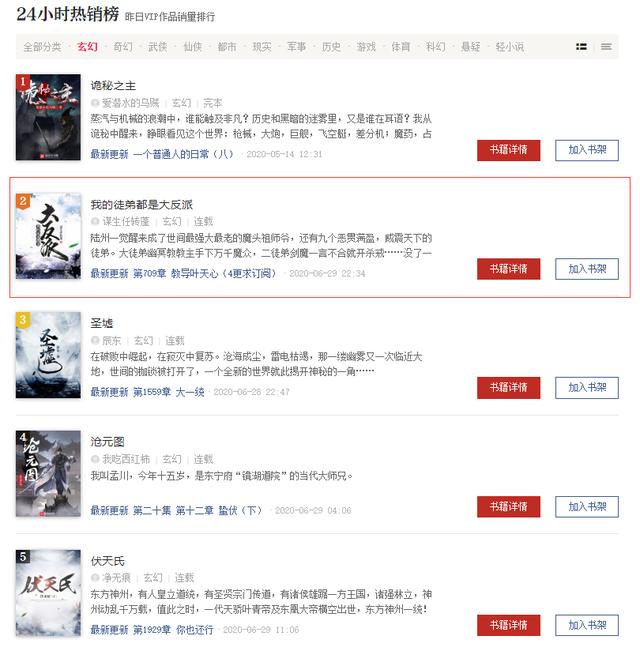Click author icon beside 辰东
This screenshot has height=651, width=640.
tap(95, 340)
